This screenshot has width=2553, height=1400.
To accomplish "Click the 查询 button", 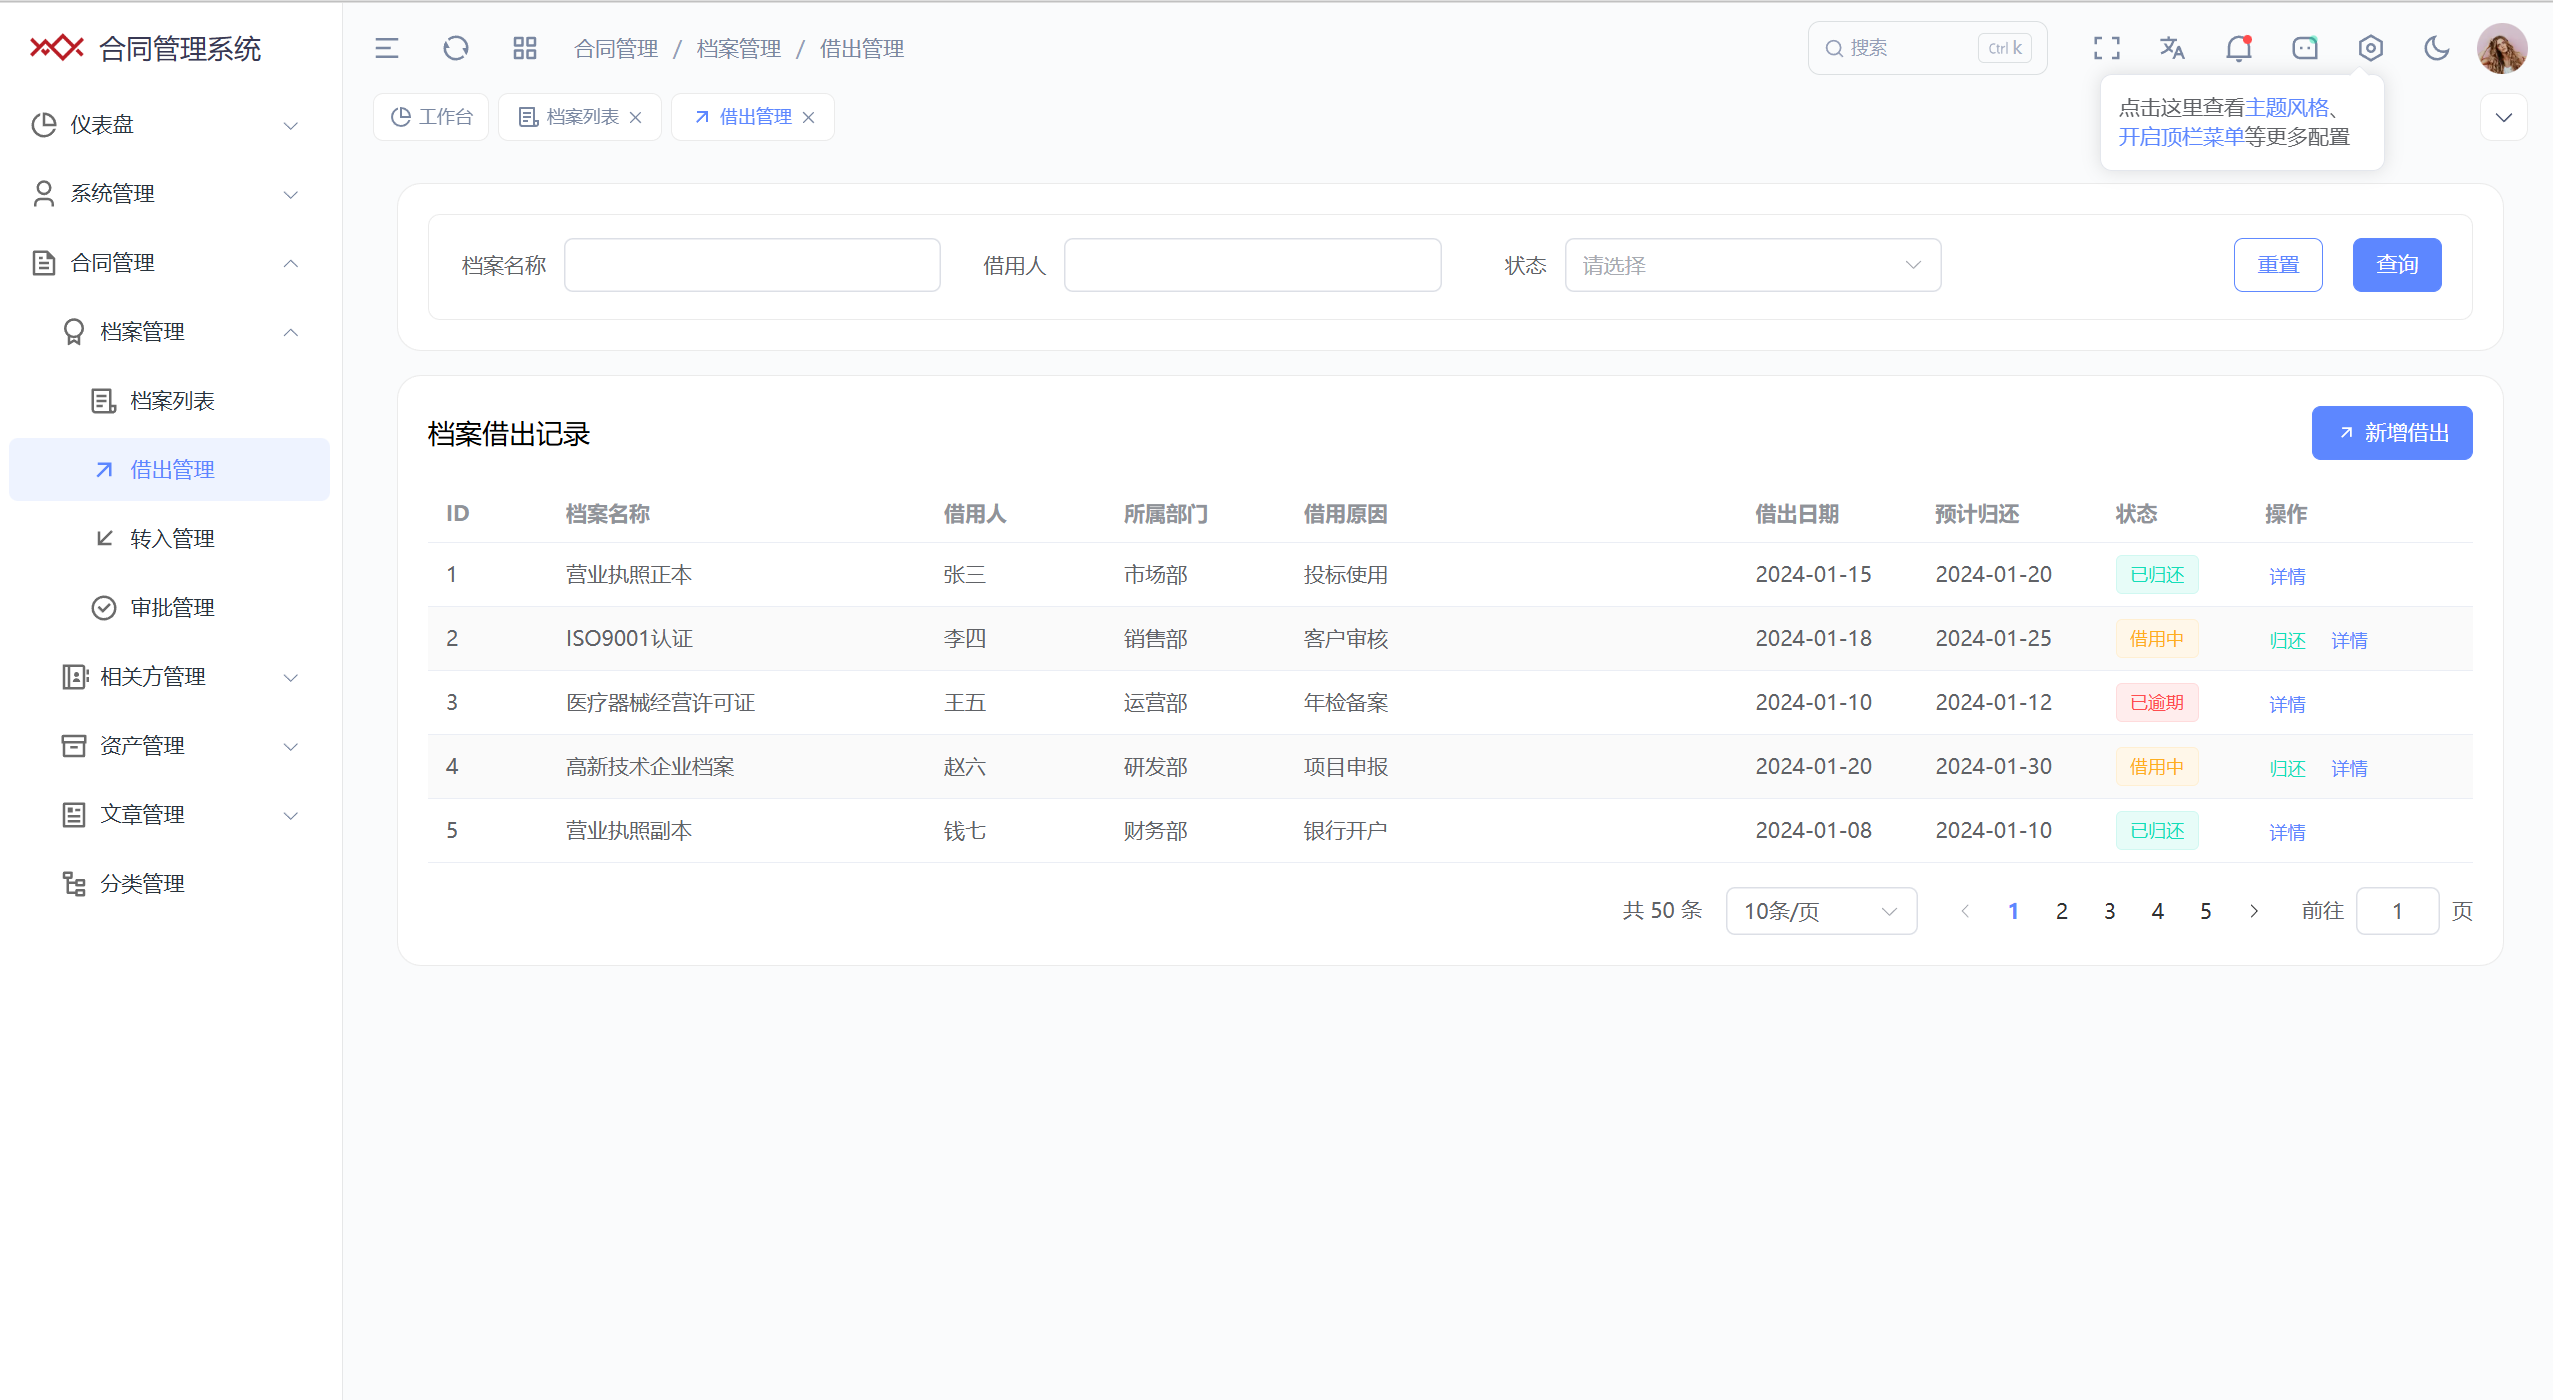I will pyautogui.click(x=2397, y=265).
